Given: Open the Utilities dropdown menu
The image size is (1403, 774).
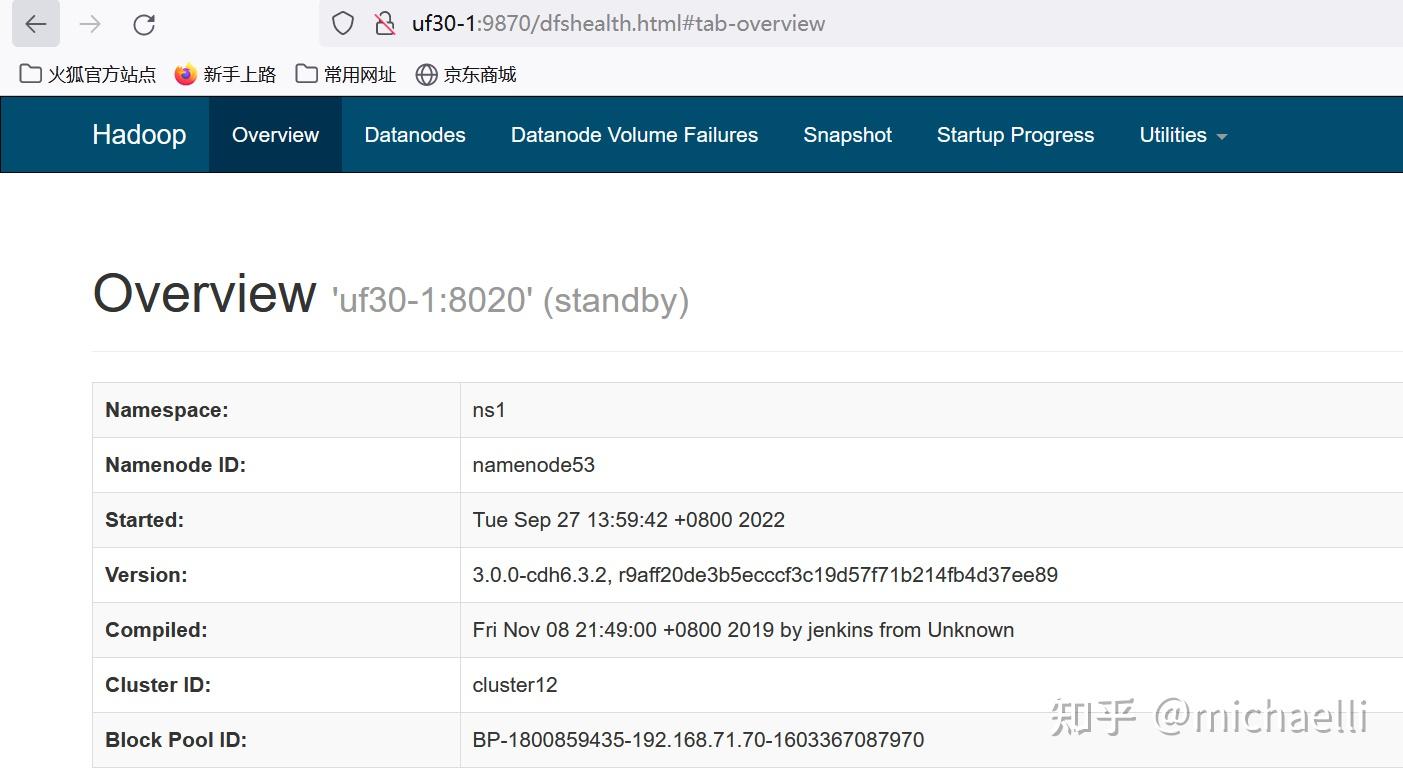Looking at the screenshot, I should (1172, 134).
